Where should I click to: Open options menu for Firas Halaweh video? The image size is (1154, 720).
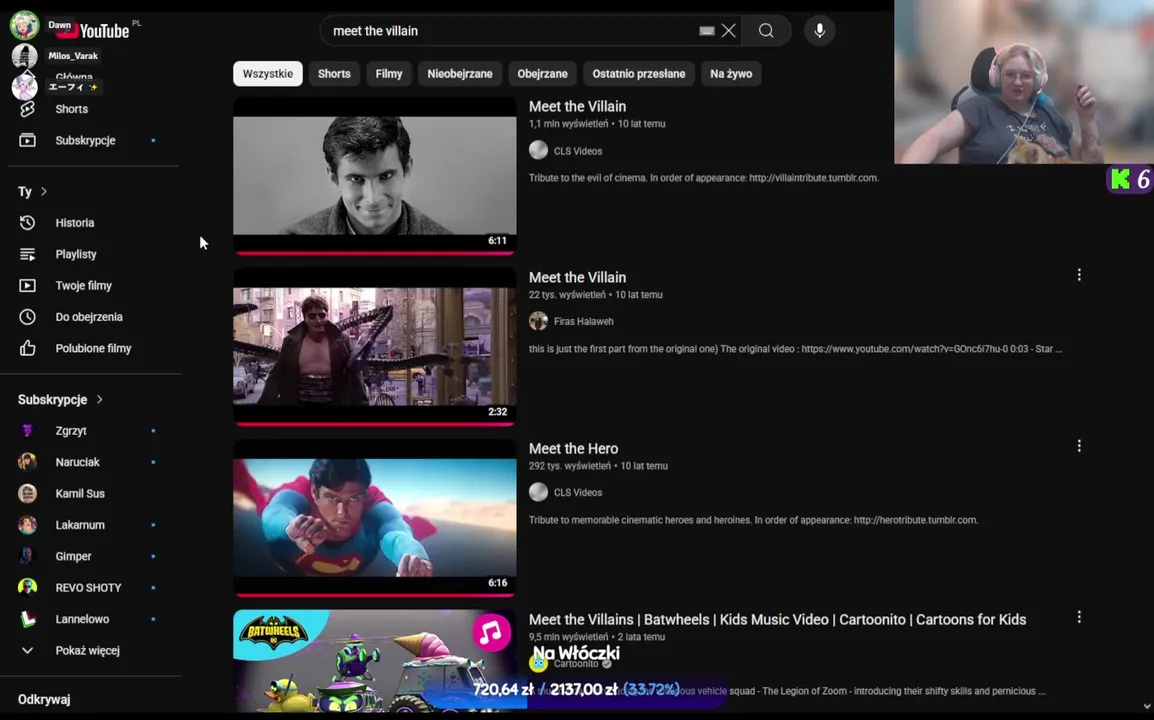point(1079,275)
